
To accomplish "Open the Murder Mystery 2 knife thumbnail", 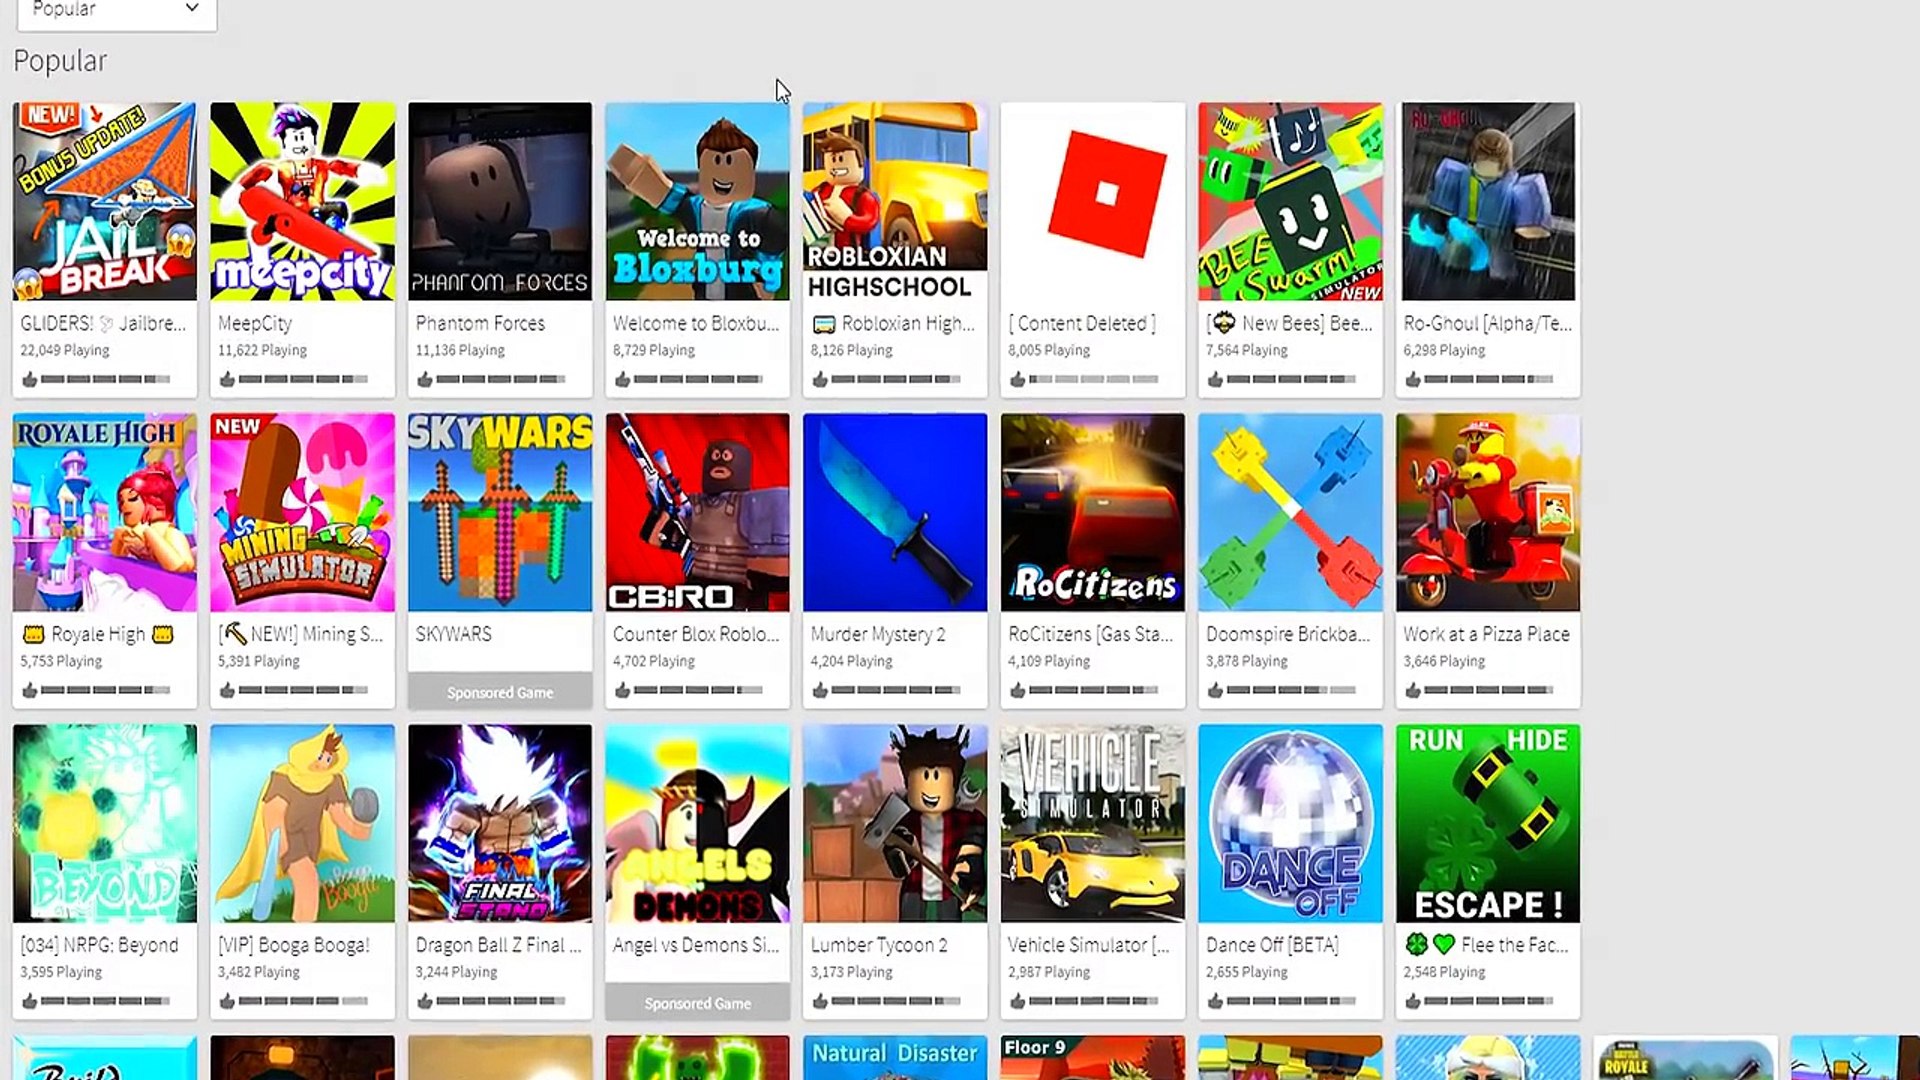I will 894,512.
